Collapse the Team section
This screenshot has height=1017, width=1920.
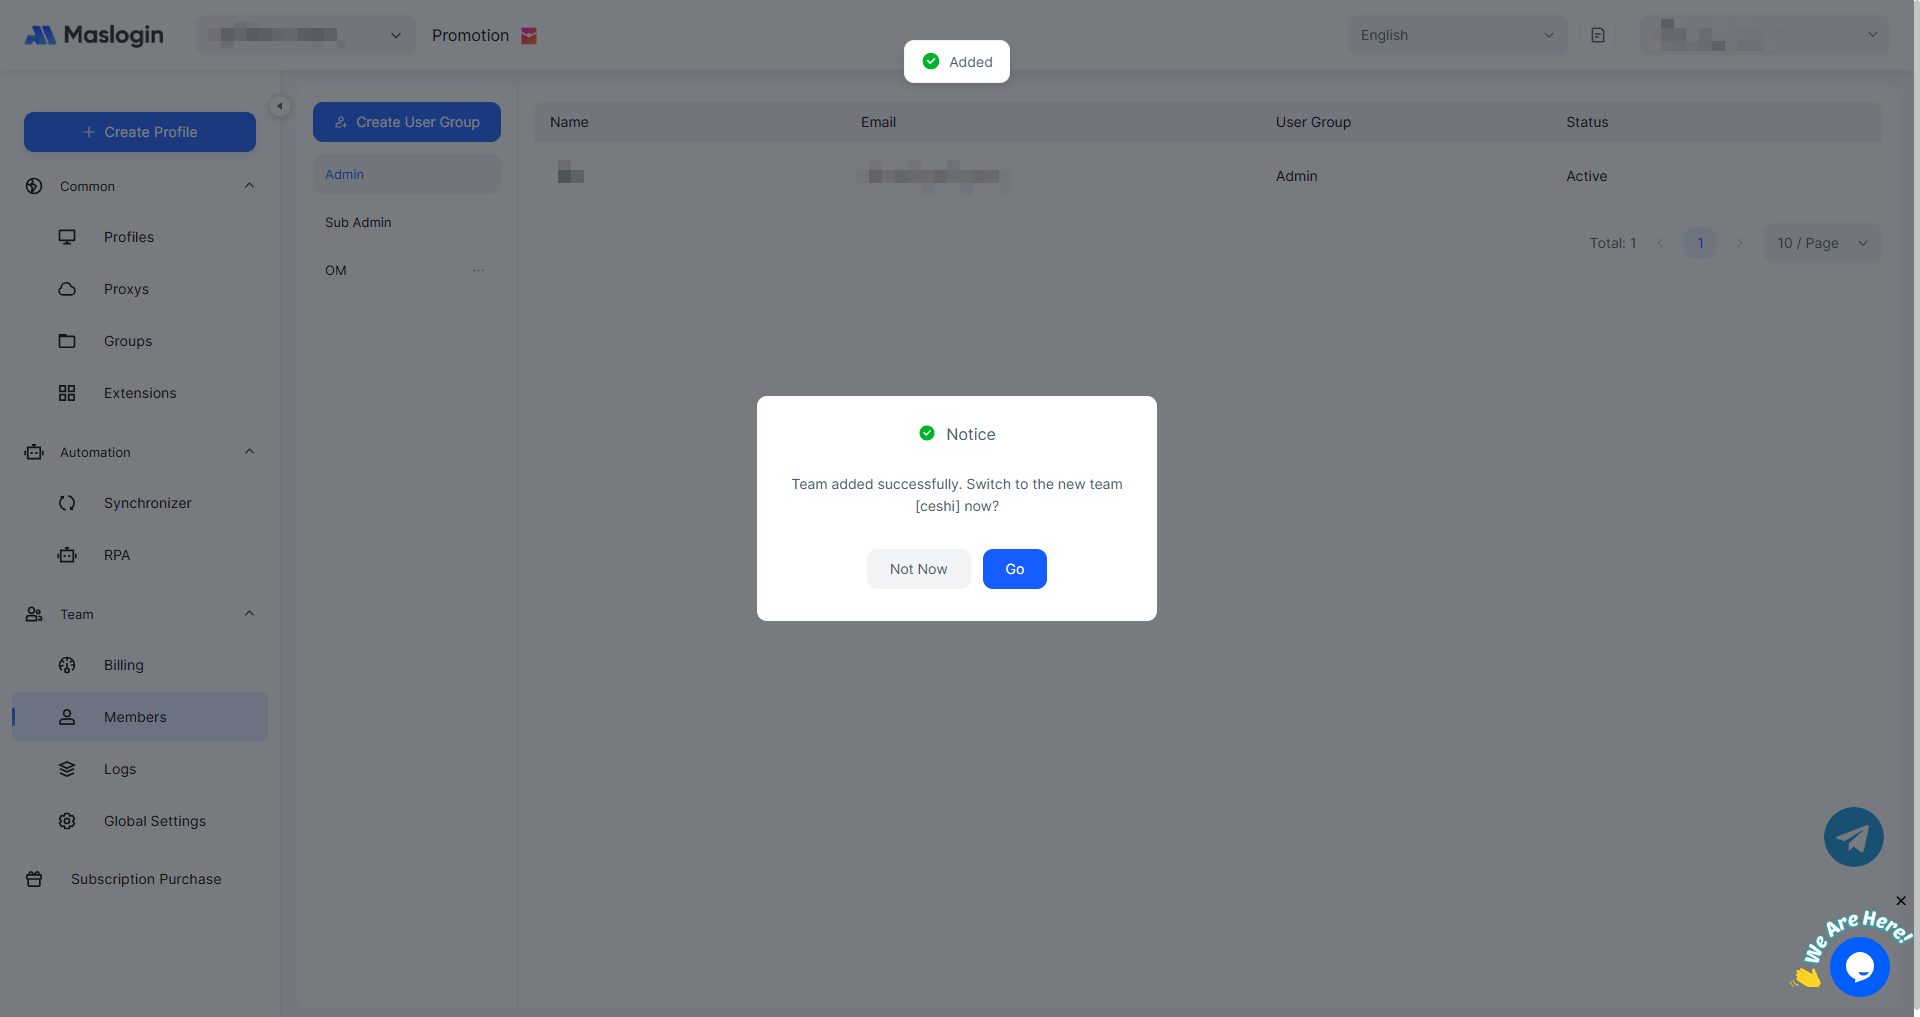pos(249,614)
